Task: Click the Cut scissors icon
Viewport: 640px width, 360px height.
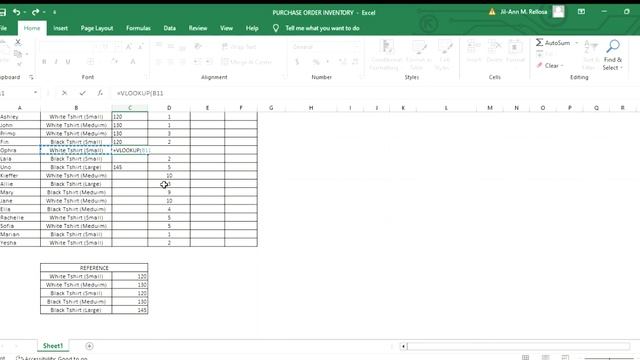Action: coord(18,42)
